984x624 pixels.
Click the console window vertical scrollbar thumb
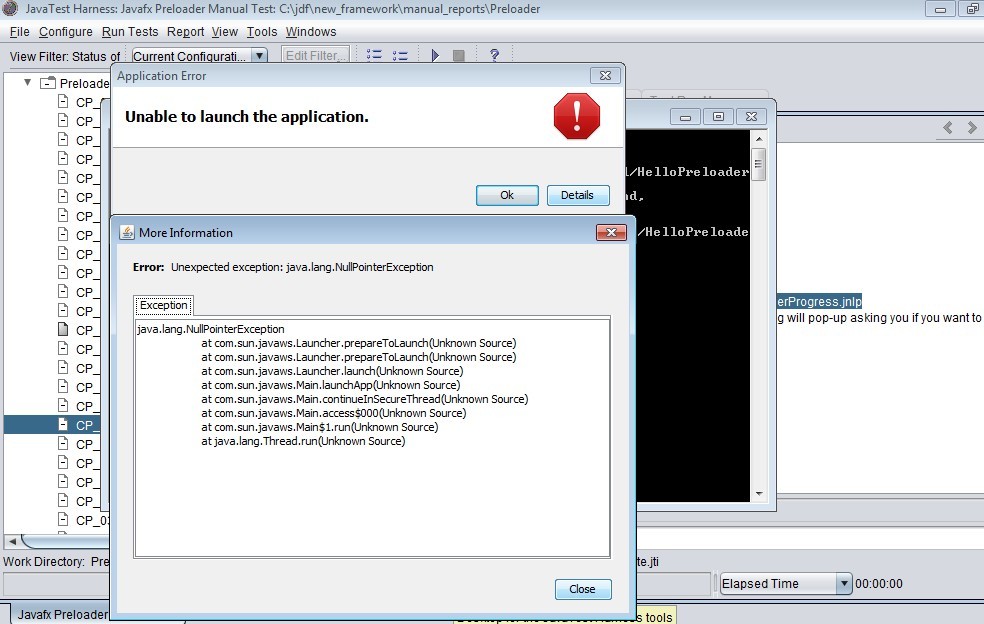click(x=759, y=166)
